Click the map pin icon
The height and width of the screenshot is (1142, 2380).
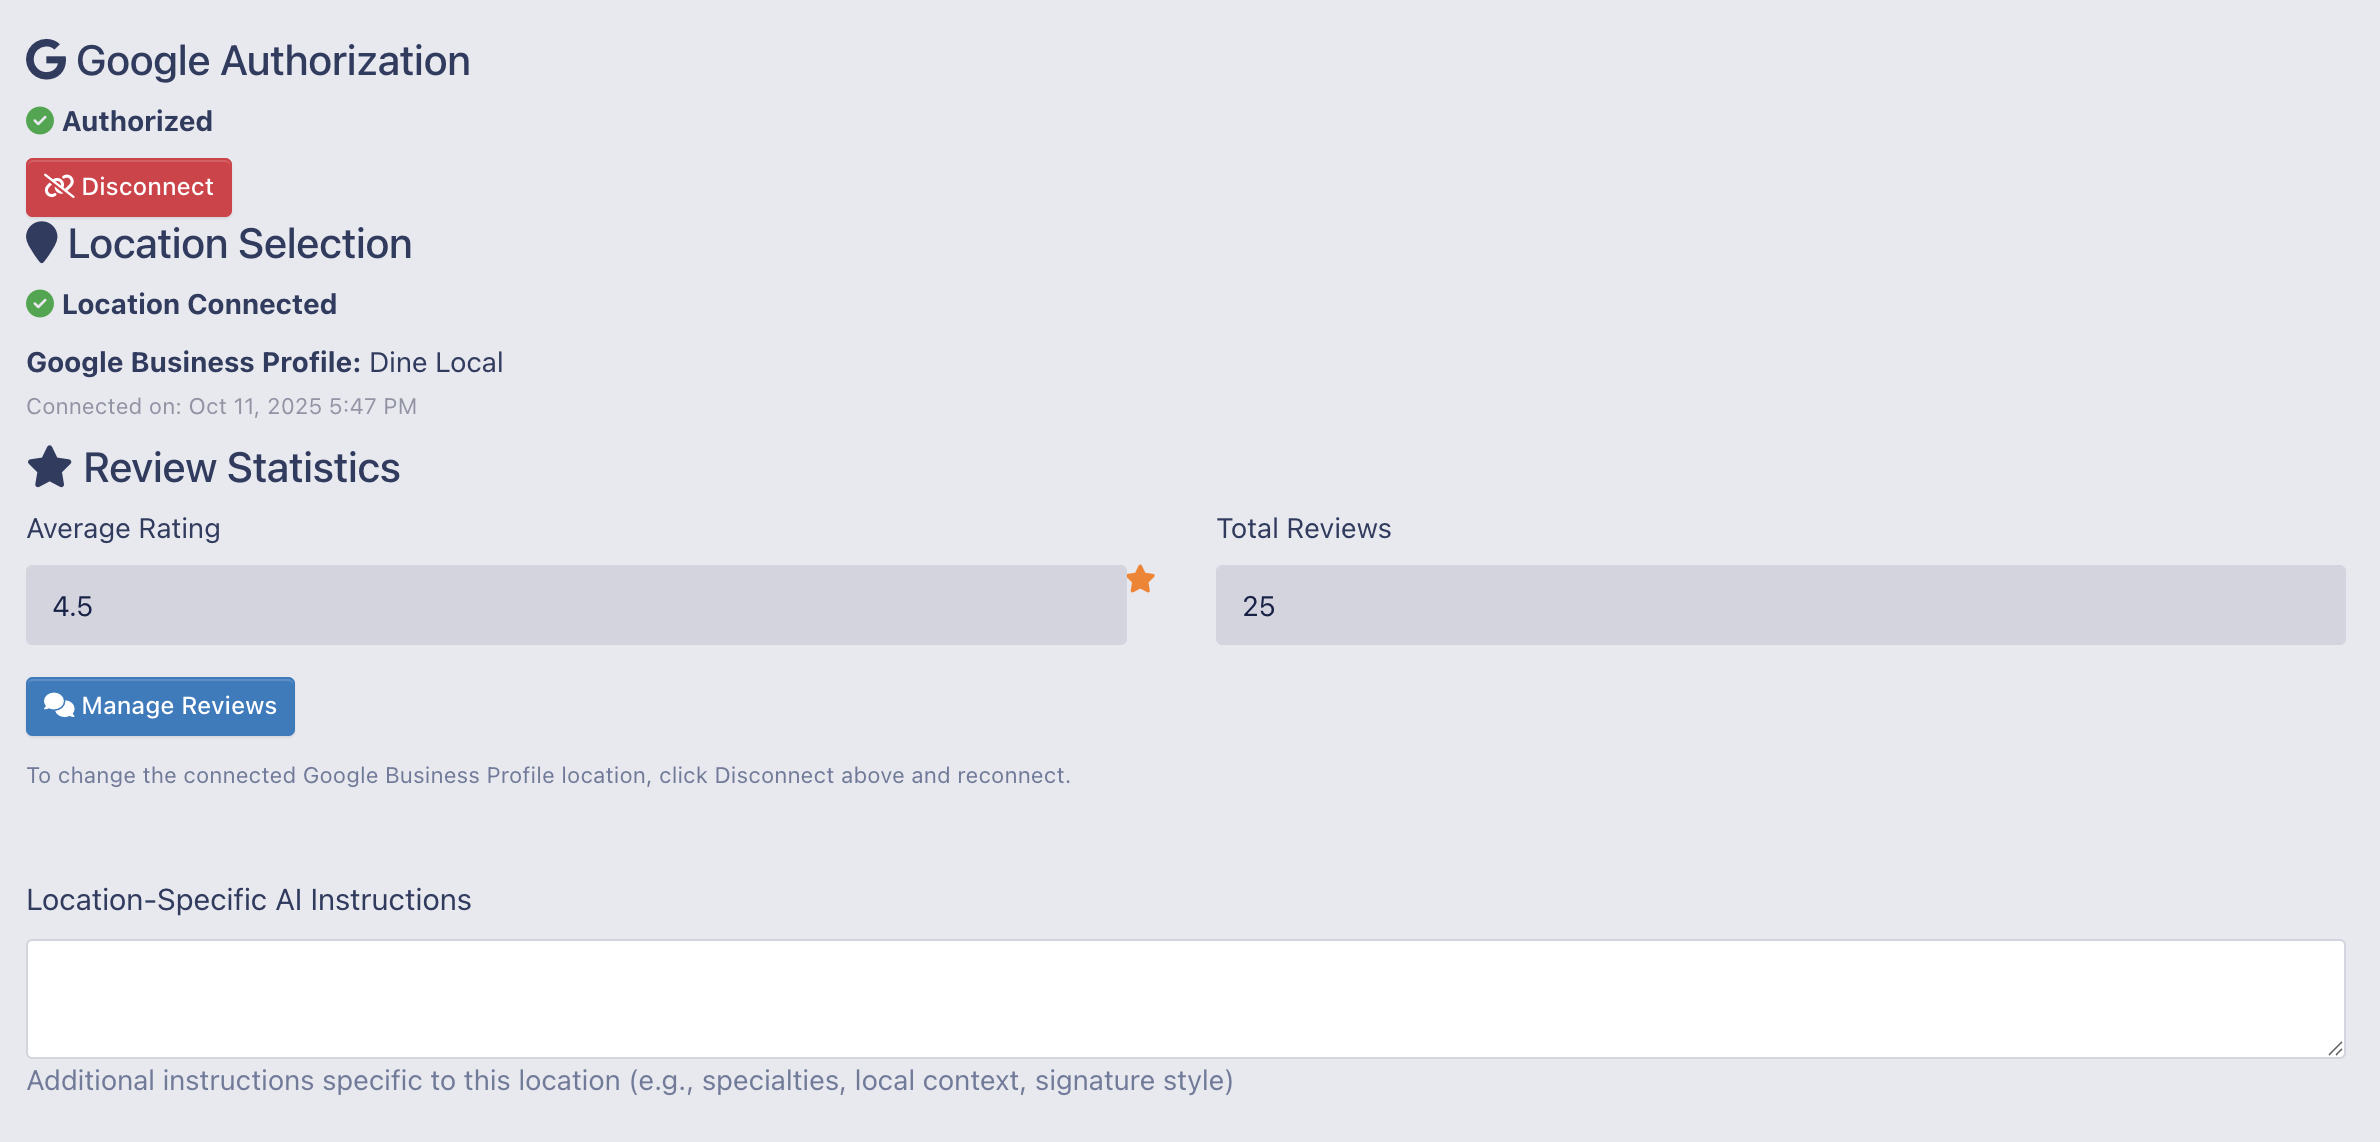pyautogui.click(x=42, y=243)
